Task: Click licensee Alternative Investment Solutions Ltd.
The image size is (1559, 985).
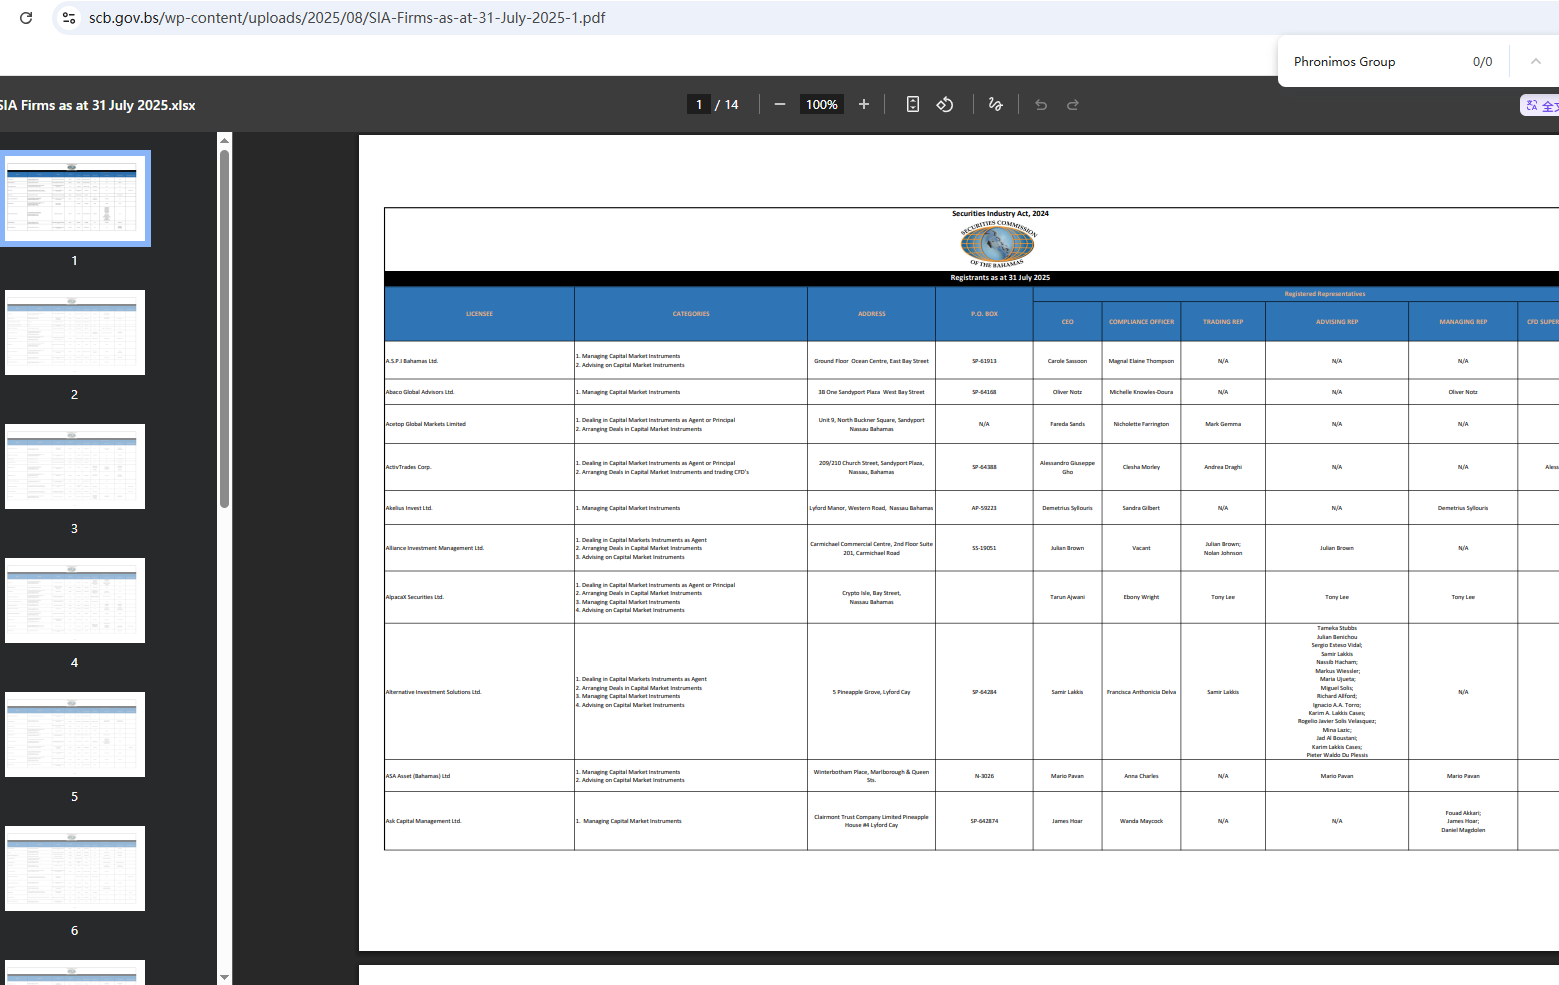Action: tap(434, 692)
